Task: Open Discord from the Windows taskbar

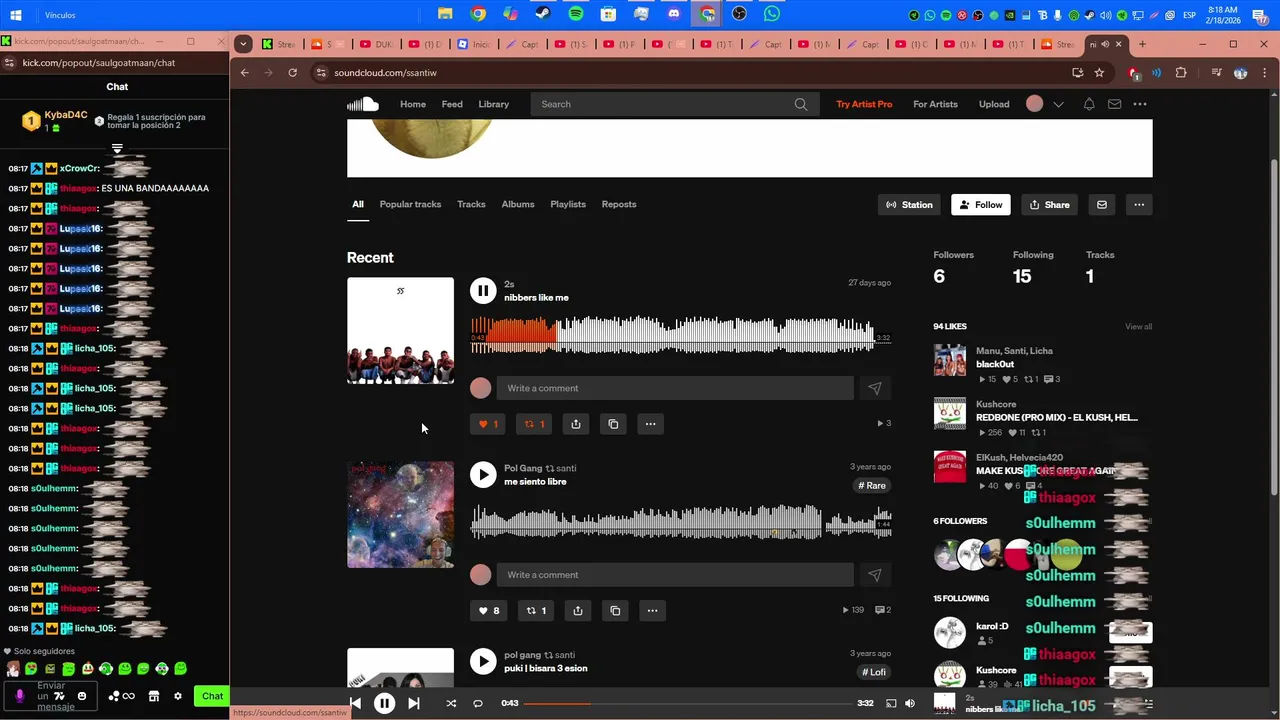Action: [673, 14]
